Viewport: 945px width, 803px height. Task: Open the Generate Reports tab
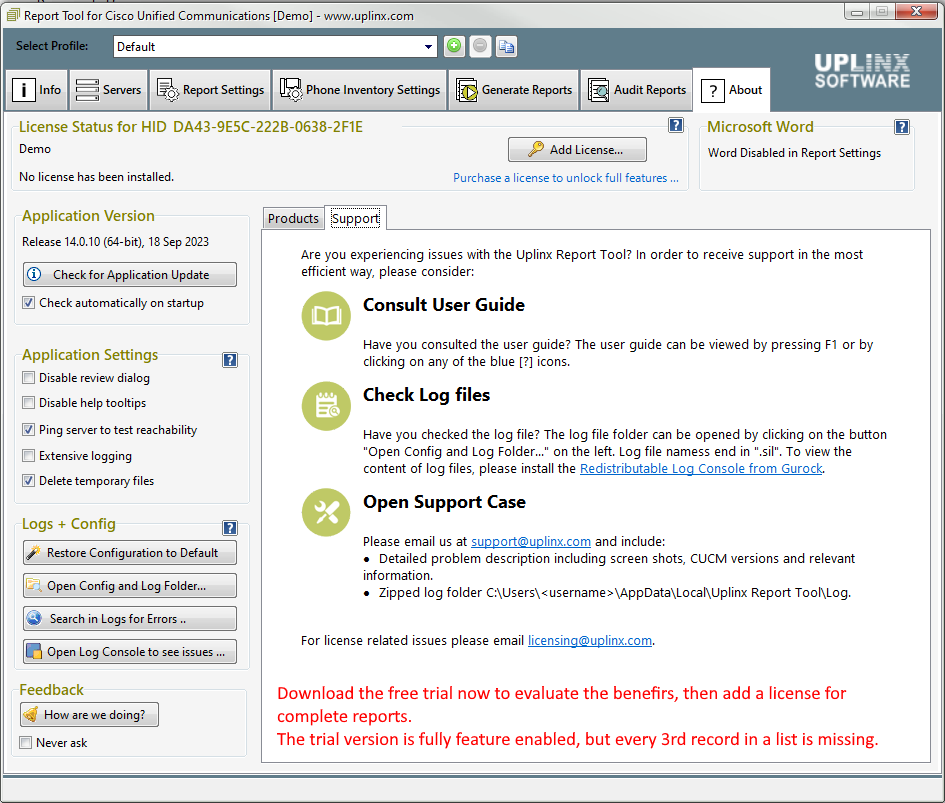(514, 90)
